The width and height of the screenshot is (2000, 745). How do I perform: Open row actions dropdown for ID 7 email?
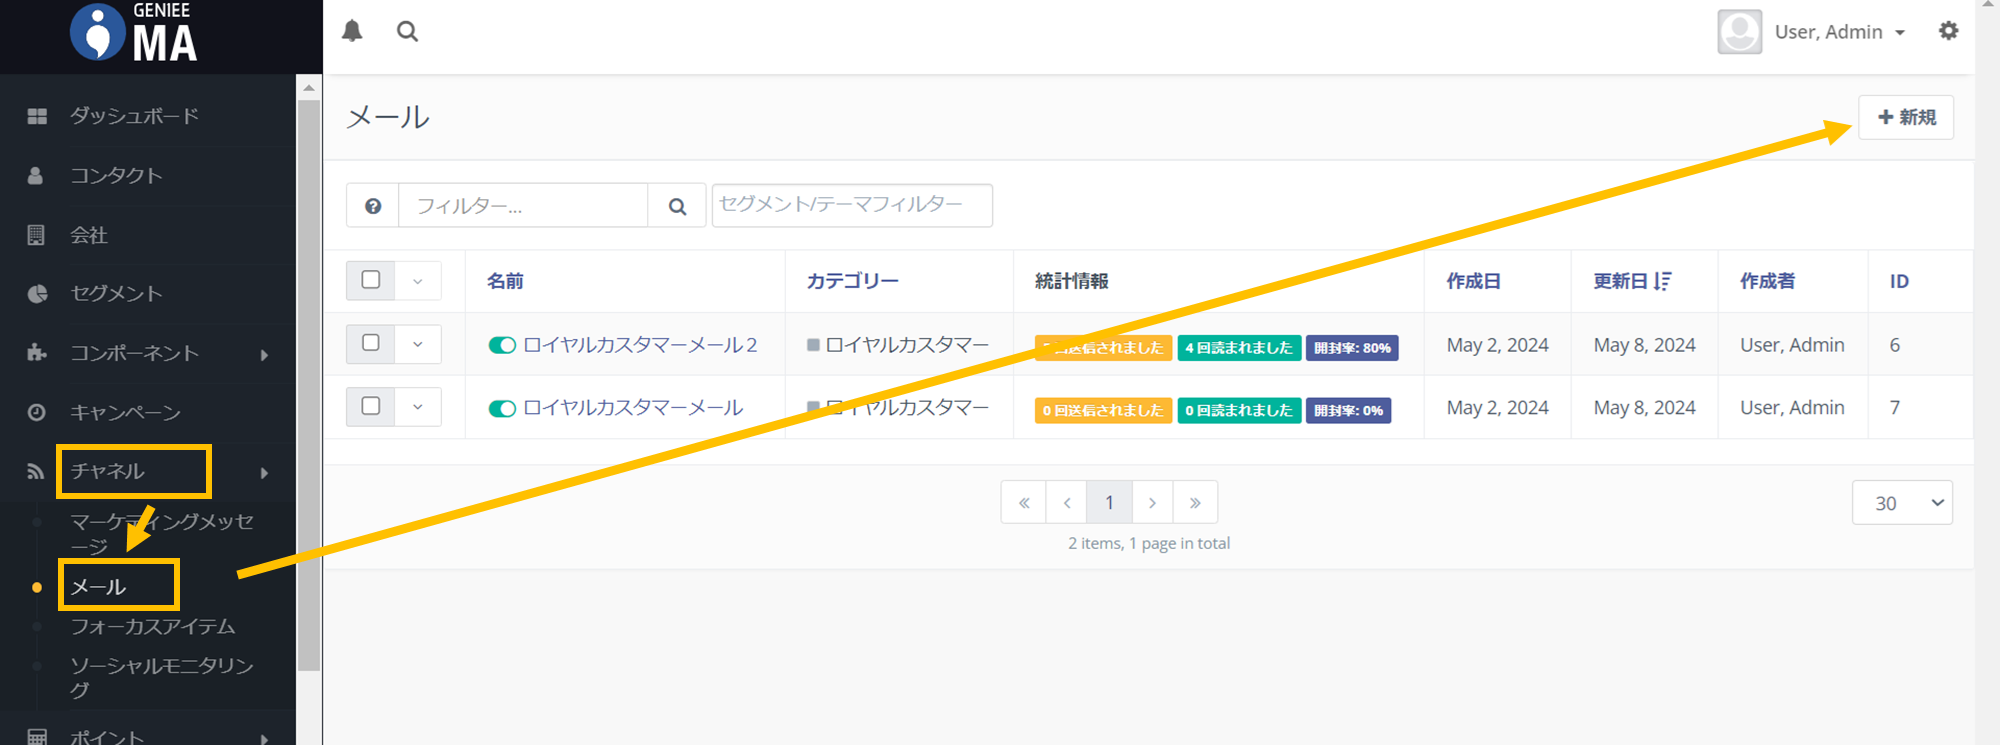(418, 407)
